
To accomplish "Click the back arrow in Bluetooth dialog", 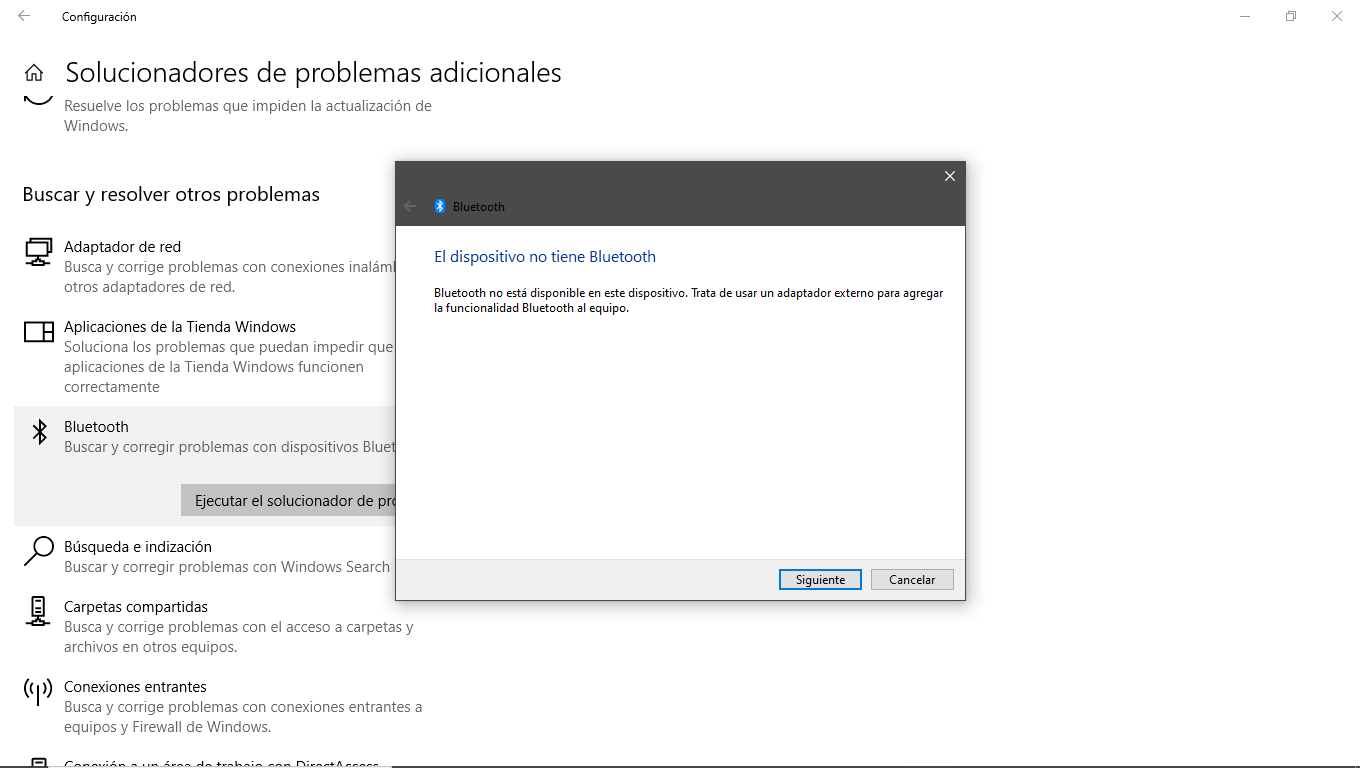I will (x=410, y=206).
